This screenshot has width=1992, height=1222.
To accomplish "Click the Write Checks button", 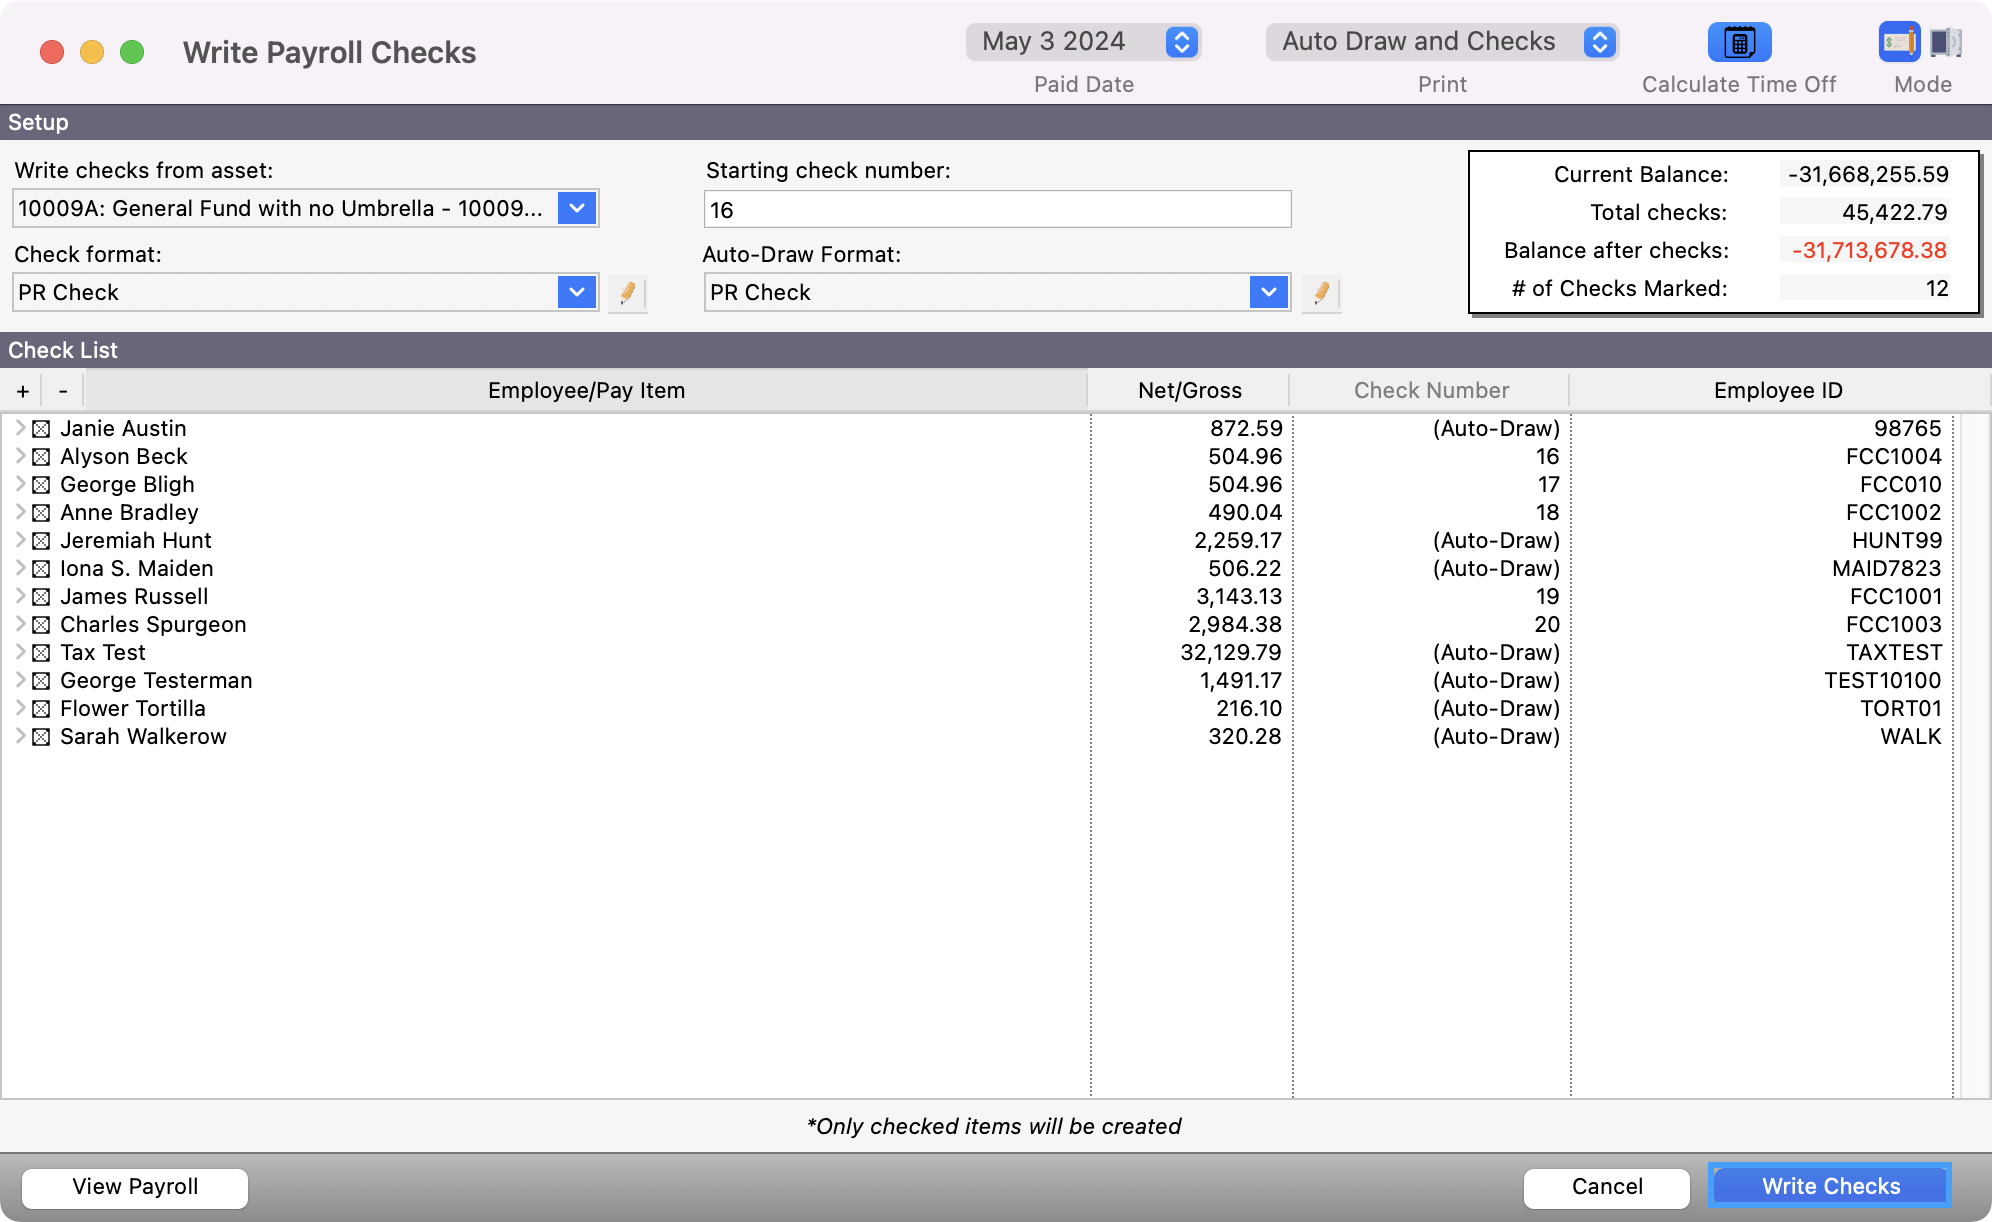I will (1830, 1187).
